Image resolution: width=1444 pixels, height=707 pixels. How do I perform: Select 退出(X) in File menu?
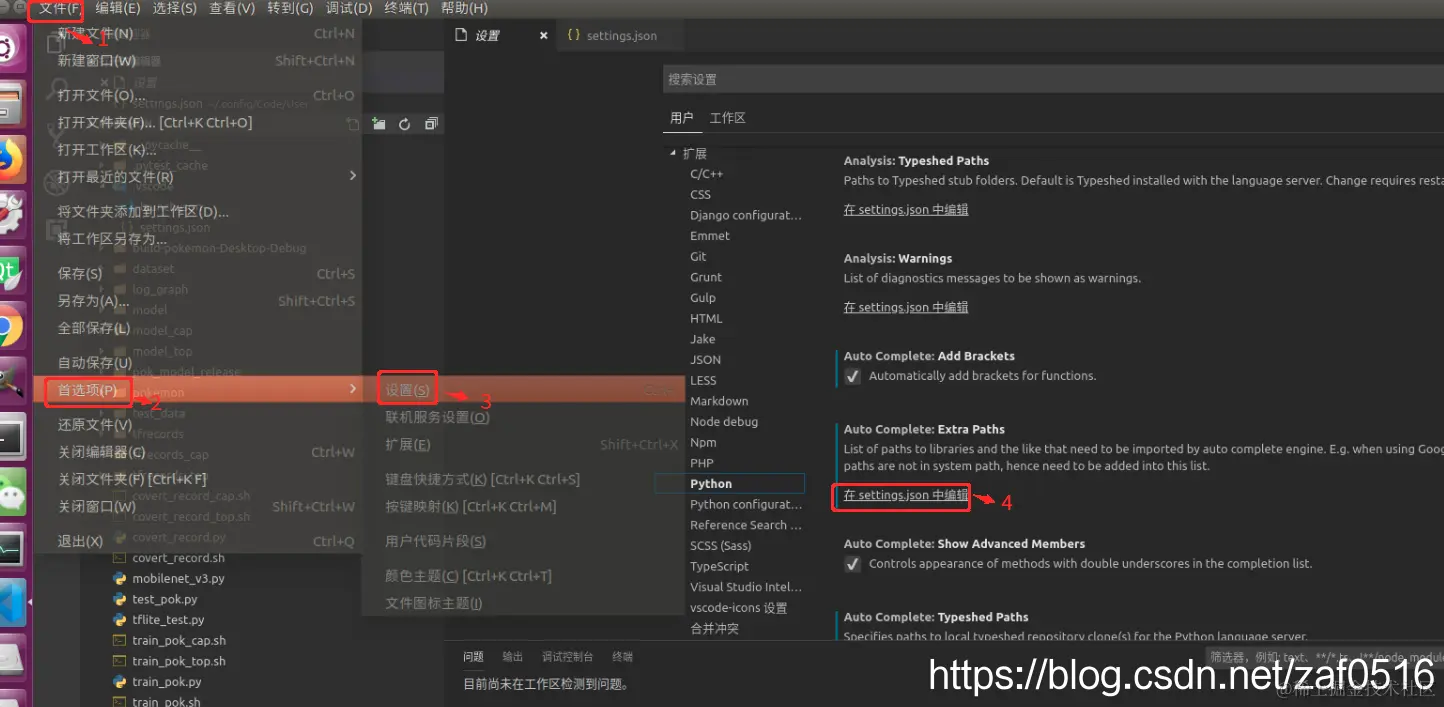pos(198,541)
